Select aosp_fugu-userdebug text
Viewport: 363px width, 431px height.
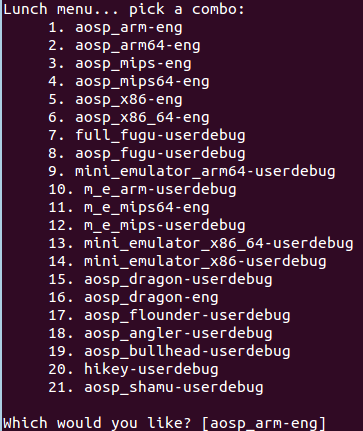160,154
